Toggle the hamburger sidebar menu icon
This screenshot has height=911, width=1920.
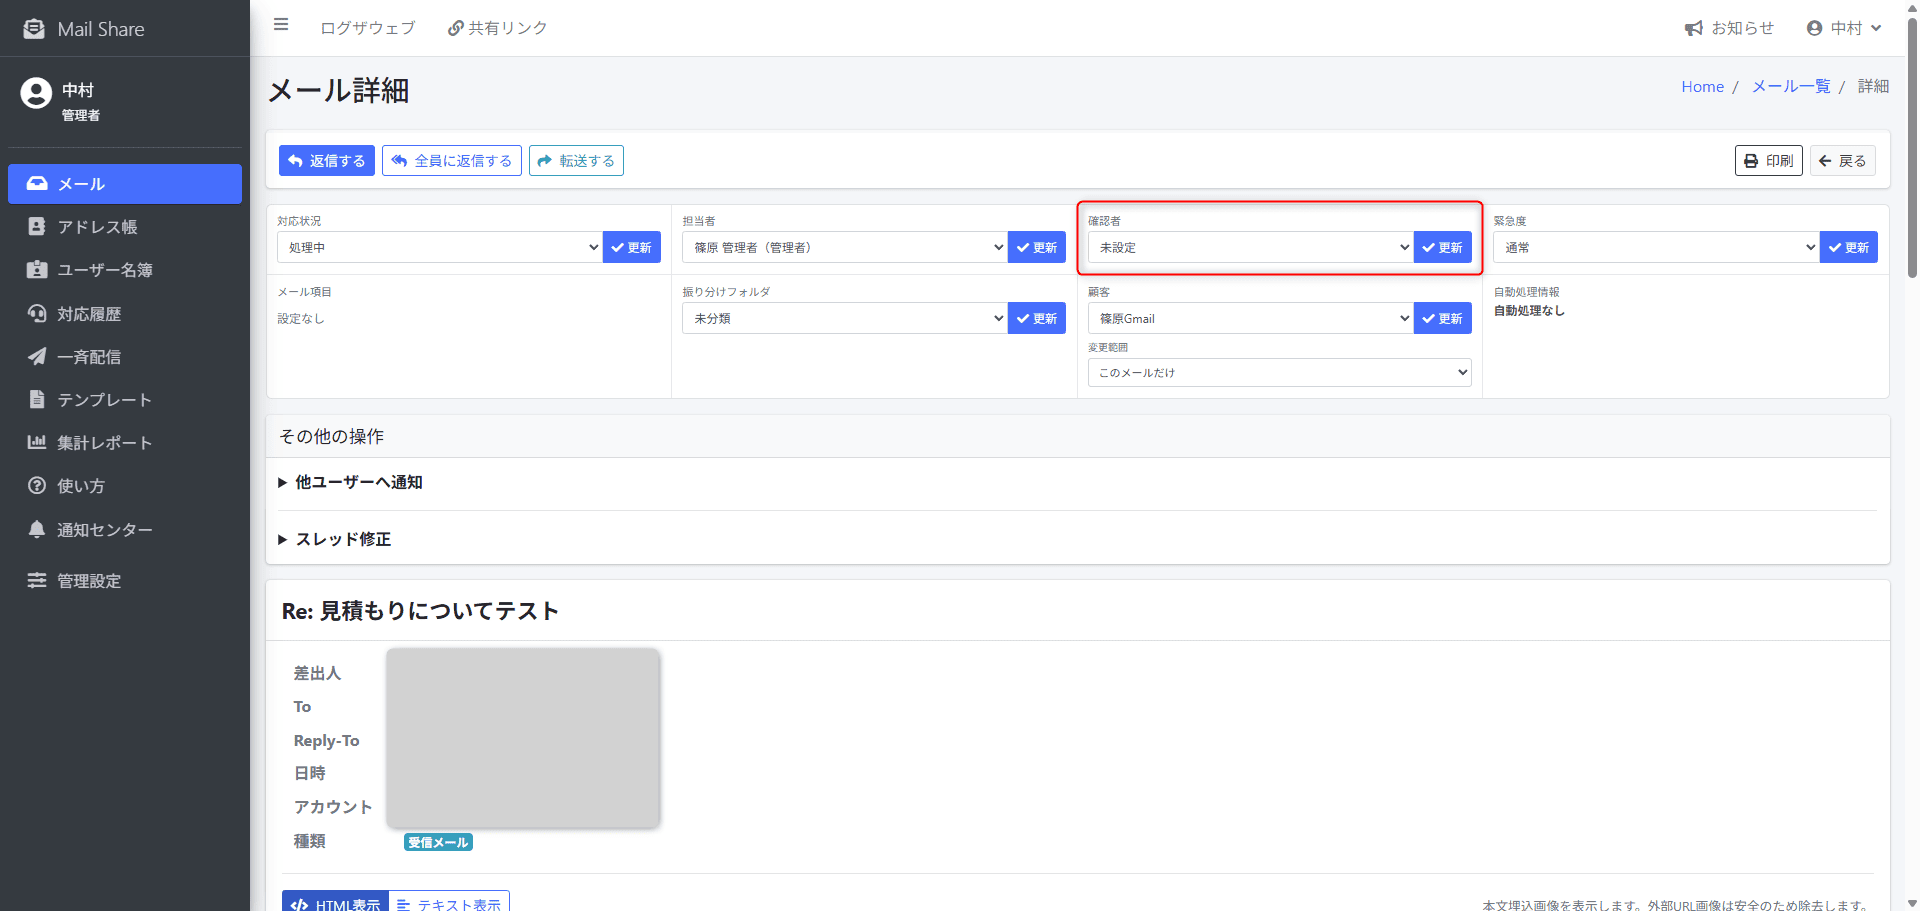click(281, 25)
